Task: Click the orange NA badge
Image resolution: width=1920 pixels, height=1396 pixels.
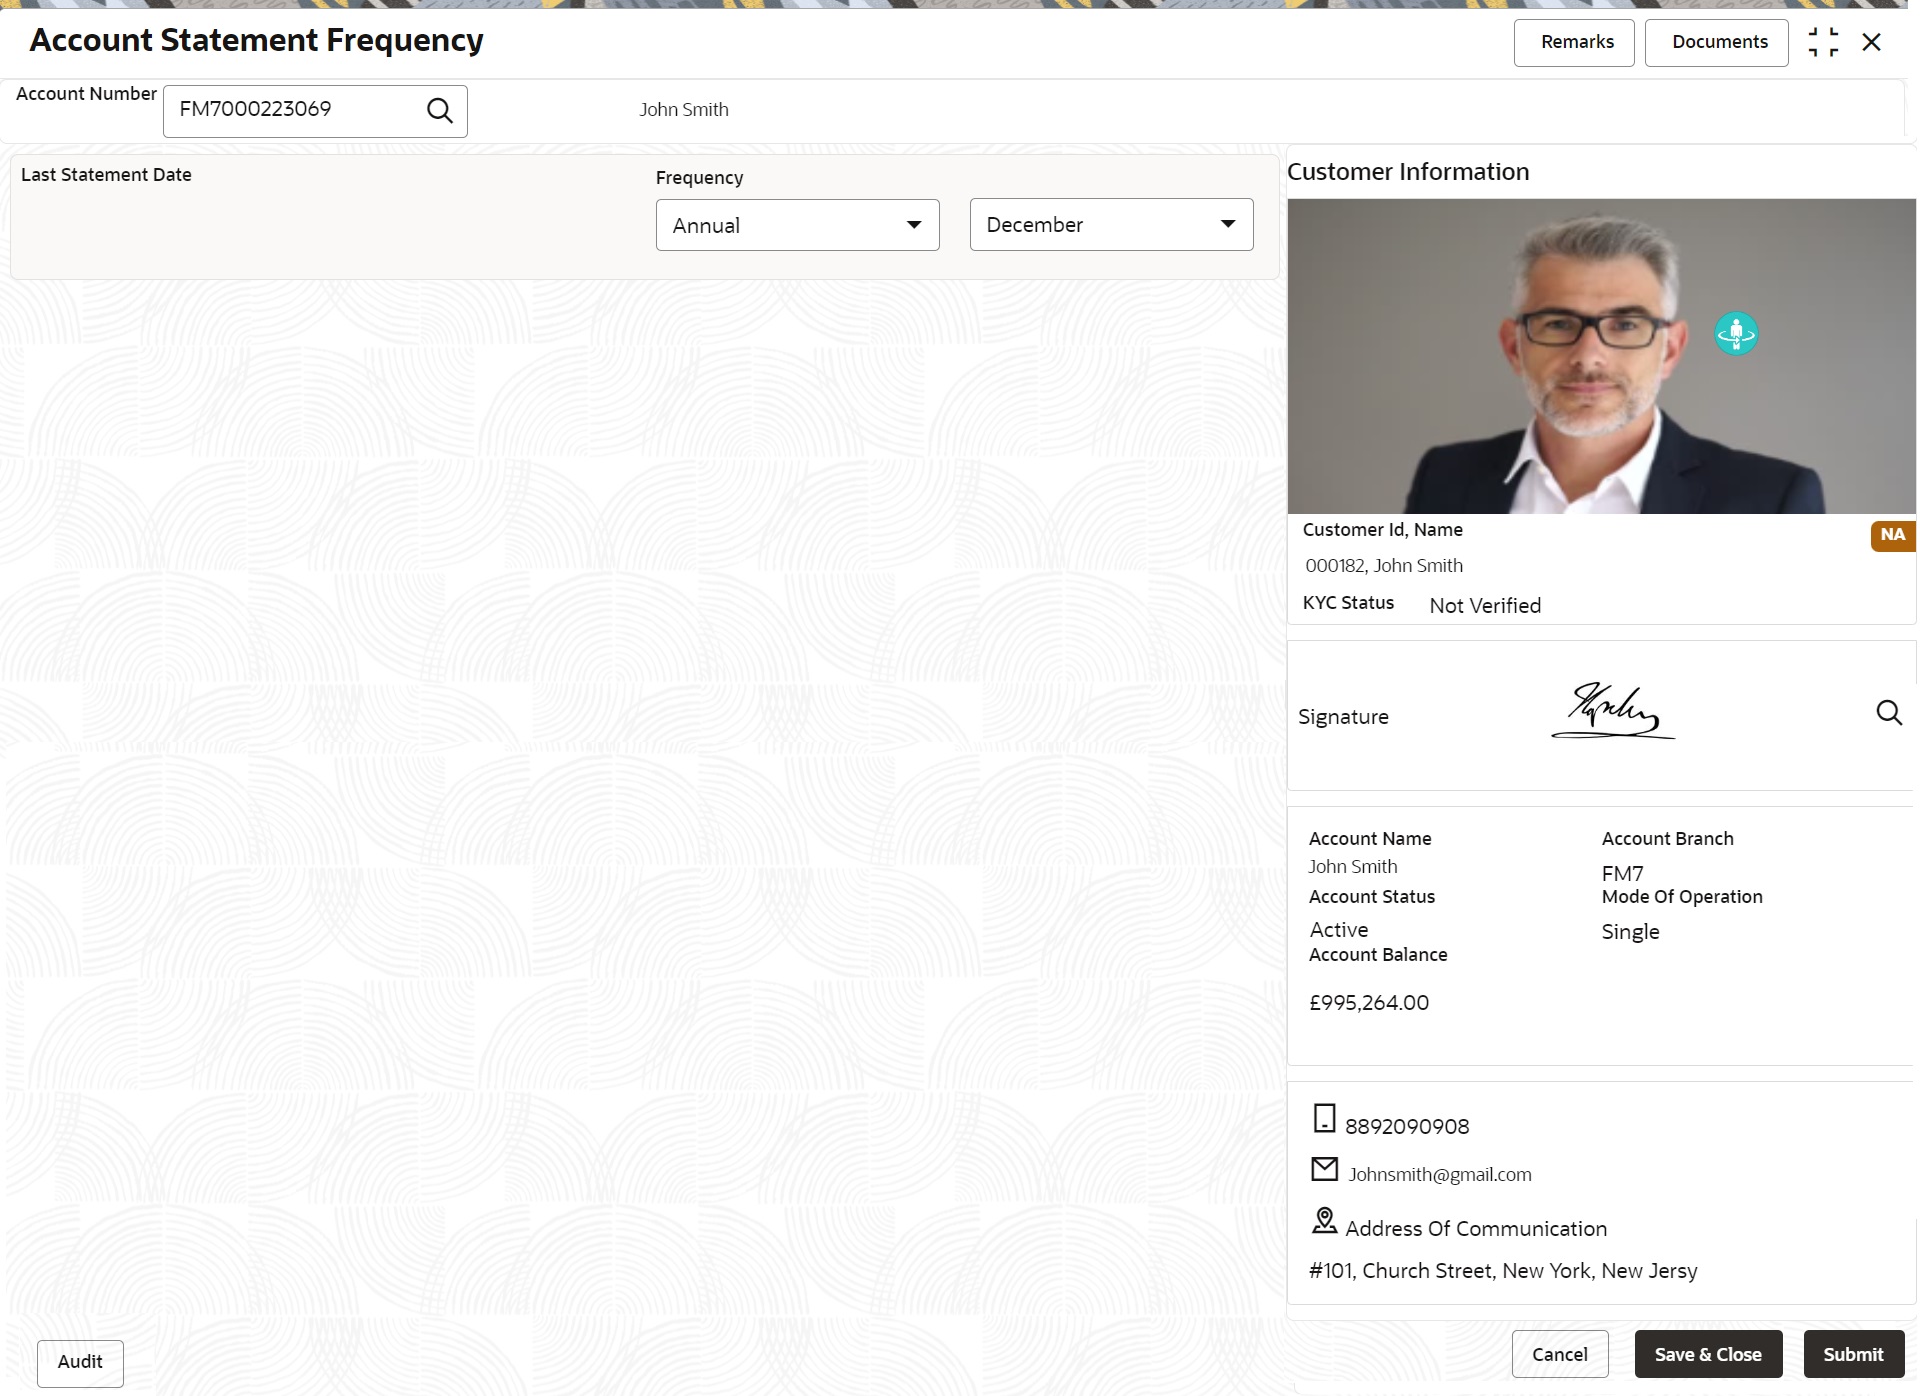Action: [1892, 535]
